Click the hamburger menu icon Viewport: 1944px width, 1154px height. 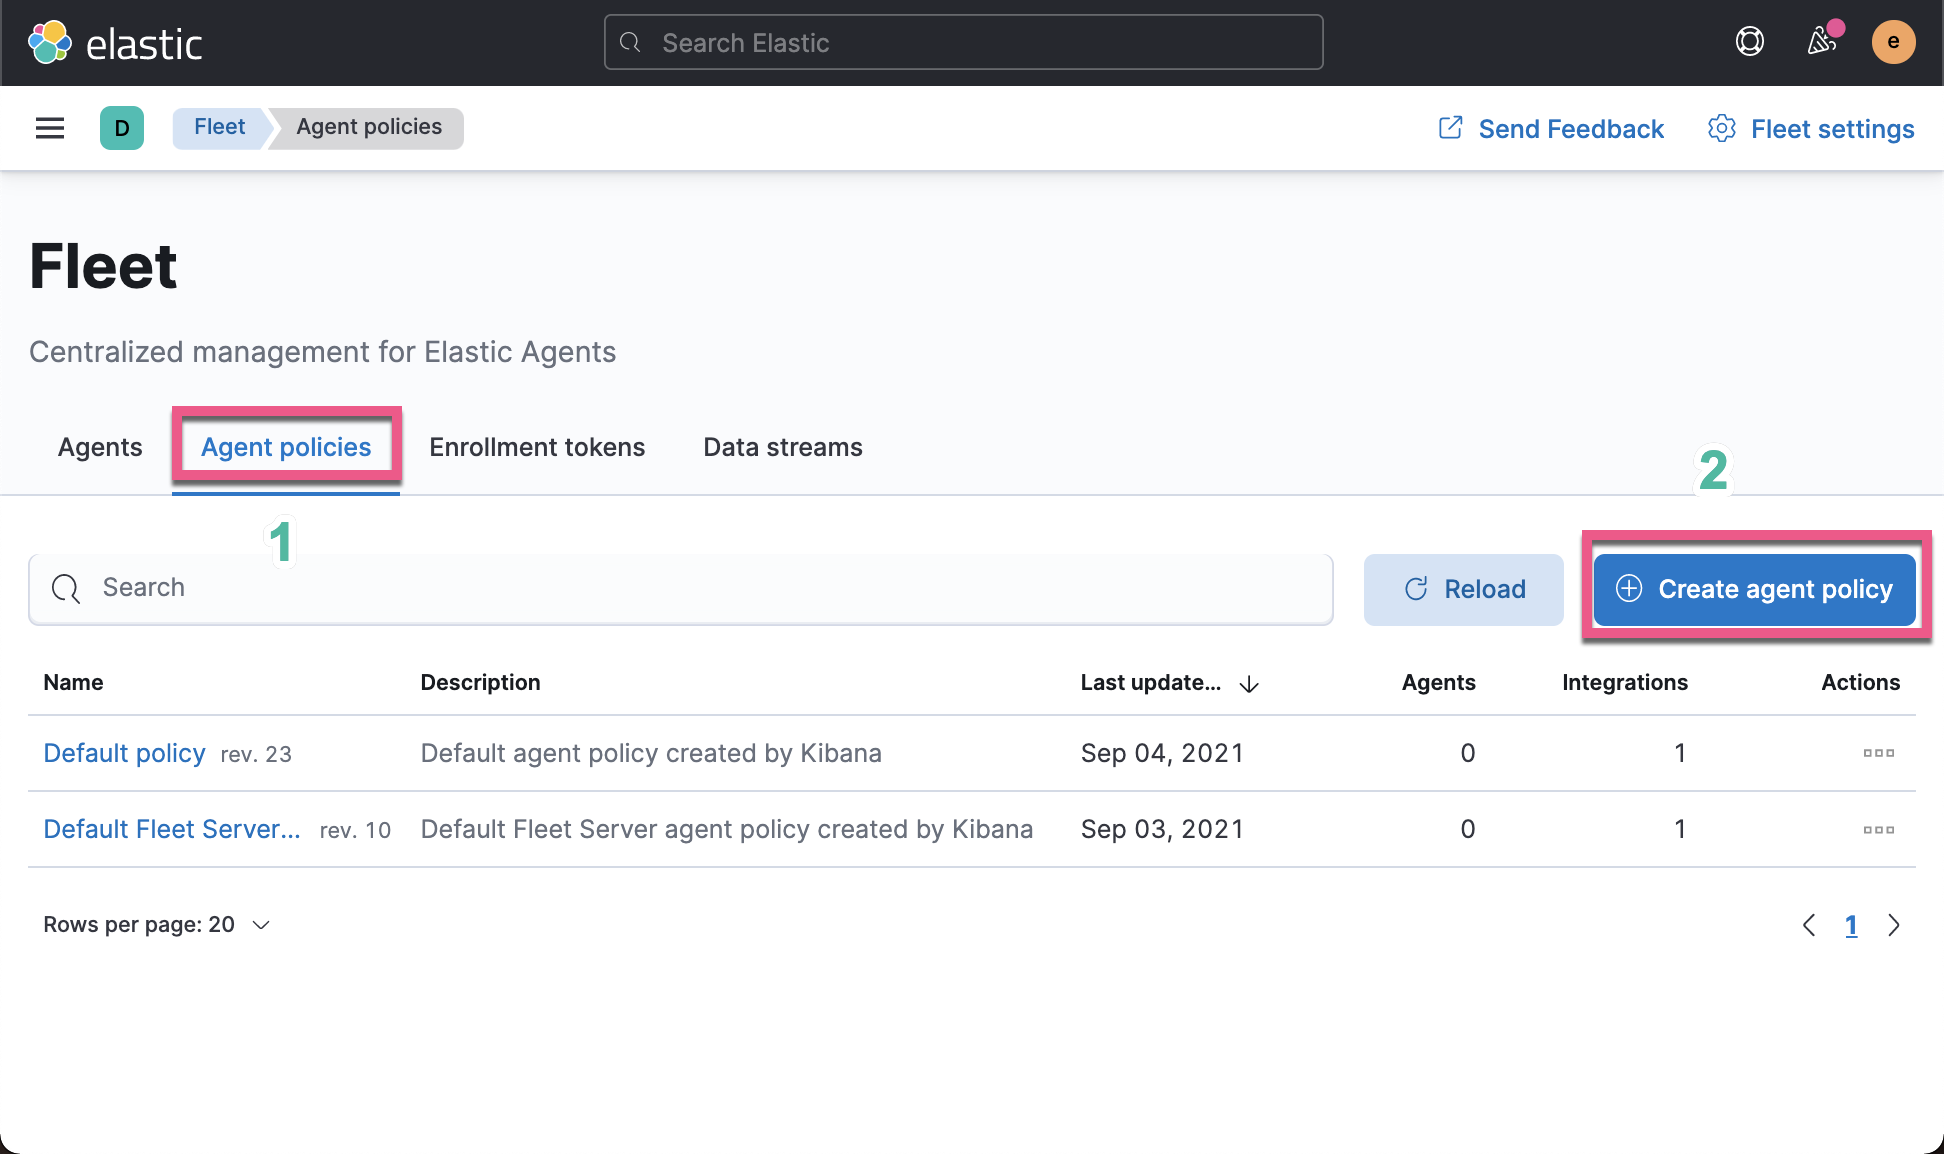pyautogui.click(x=49, y=126)
